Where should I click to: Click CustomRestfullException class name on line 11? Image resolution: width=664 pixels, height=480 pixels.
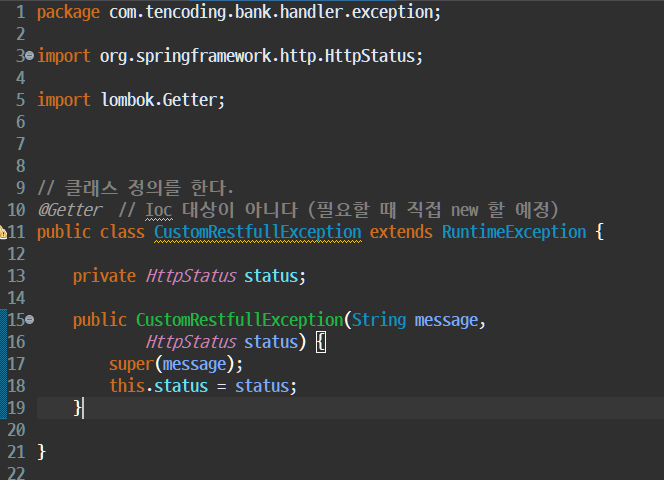tap(258, 232)
